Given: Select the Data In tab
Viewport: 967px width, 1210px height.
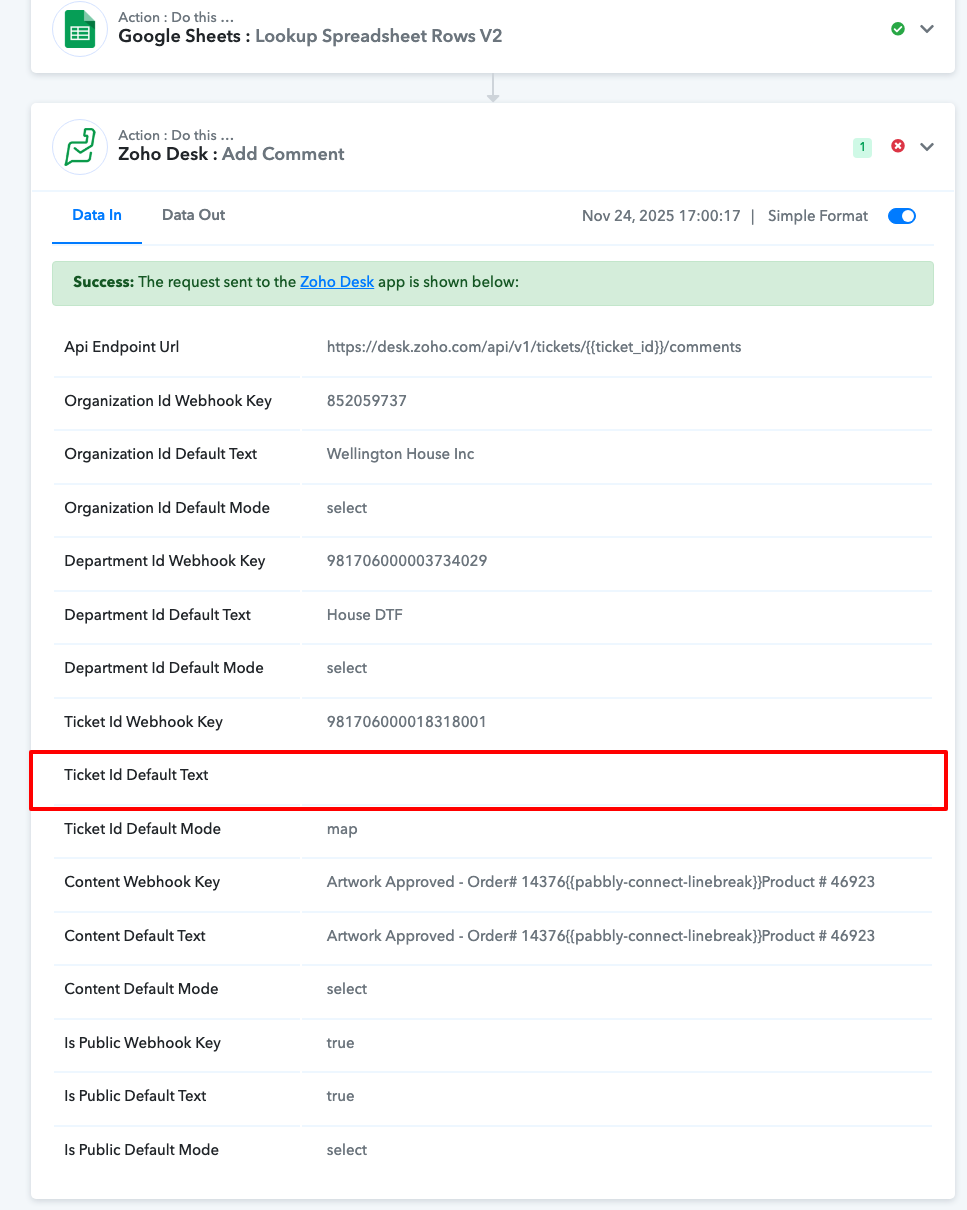Looking at the screenshot, I should 97,215.
